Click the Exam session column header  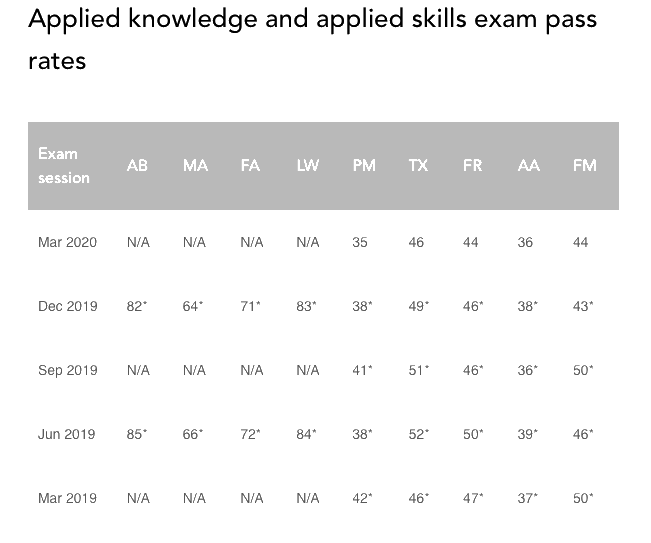point(64,166)
